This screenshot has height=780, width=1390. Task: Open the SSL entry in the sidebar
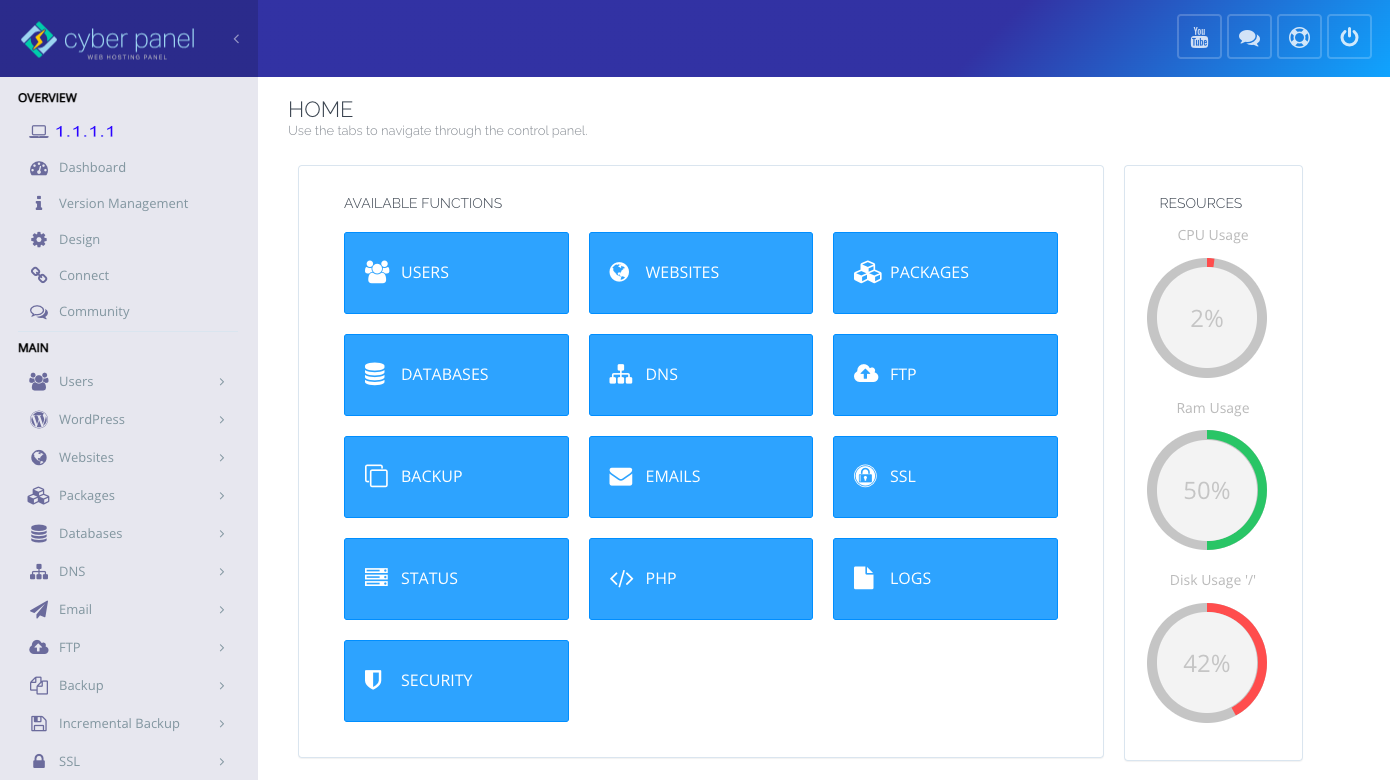coord(70,761)
